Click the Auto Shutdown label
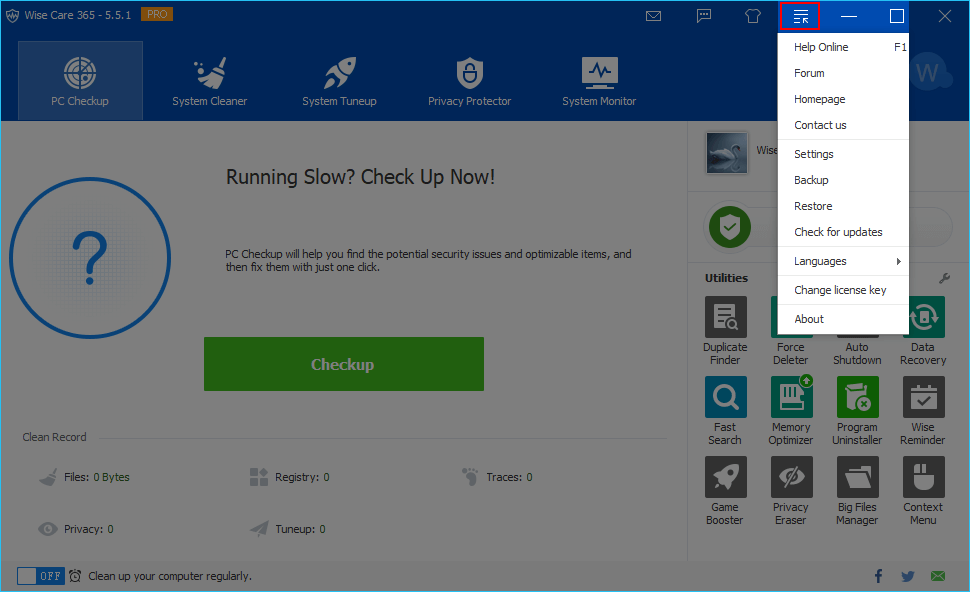This screenshot has height=592, width=970. coord(857,354)
